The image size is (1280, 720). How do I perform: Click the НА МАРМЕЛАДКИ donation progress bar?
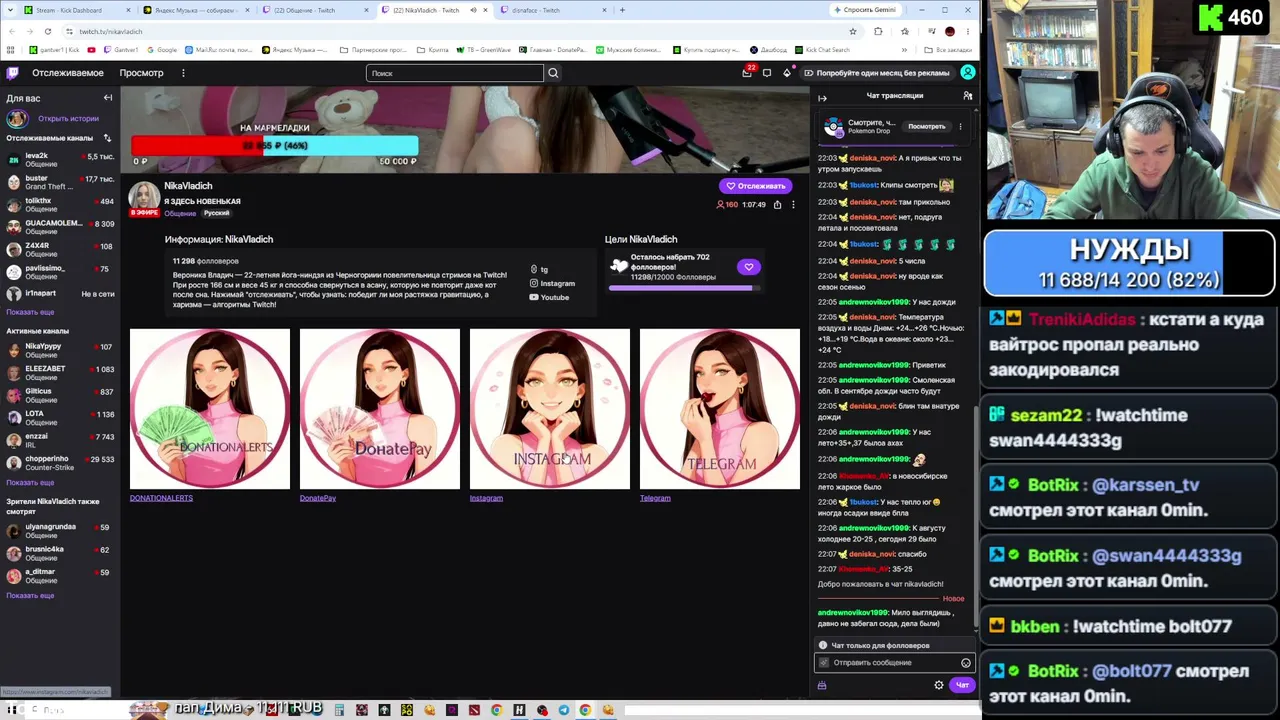click(x=275, y=146)
